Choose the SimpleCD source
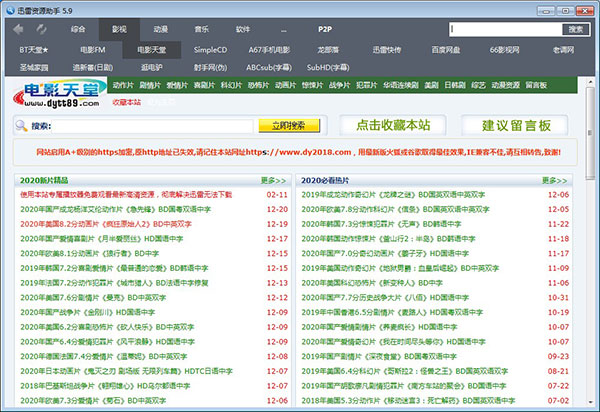600x412 pixels. tap(210, 50)
